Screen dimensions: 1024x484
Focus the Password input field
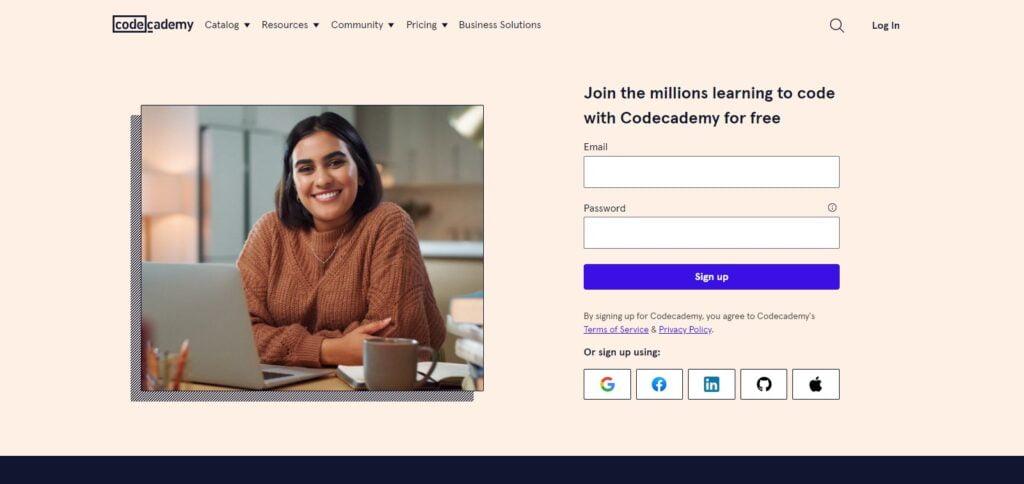pos(711,233)
